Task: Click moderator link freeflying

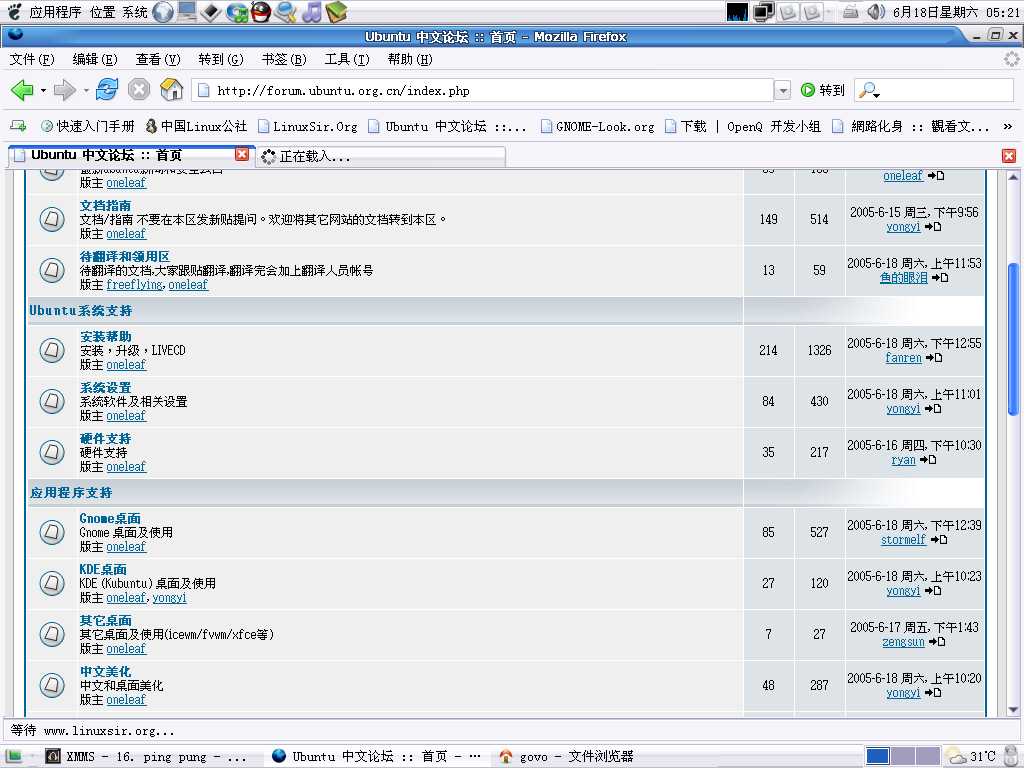Action: coord(135,285)
